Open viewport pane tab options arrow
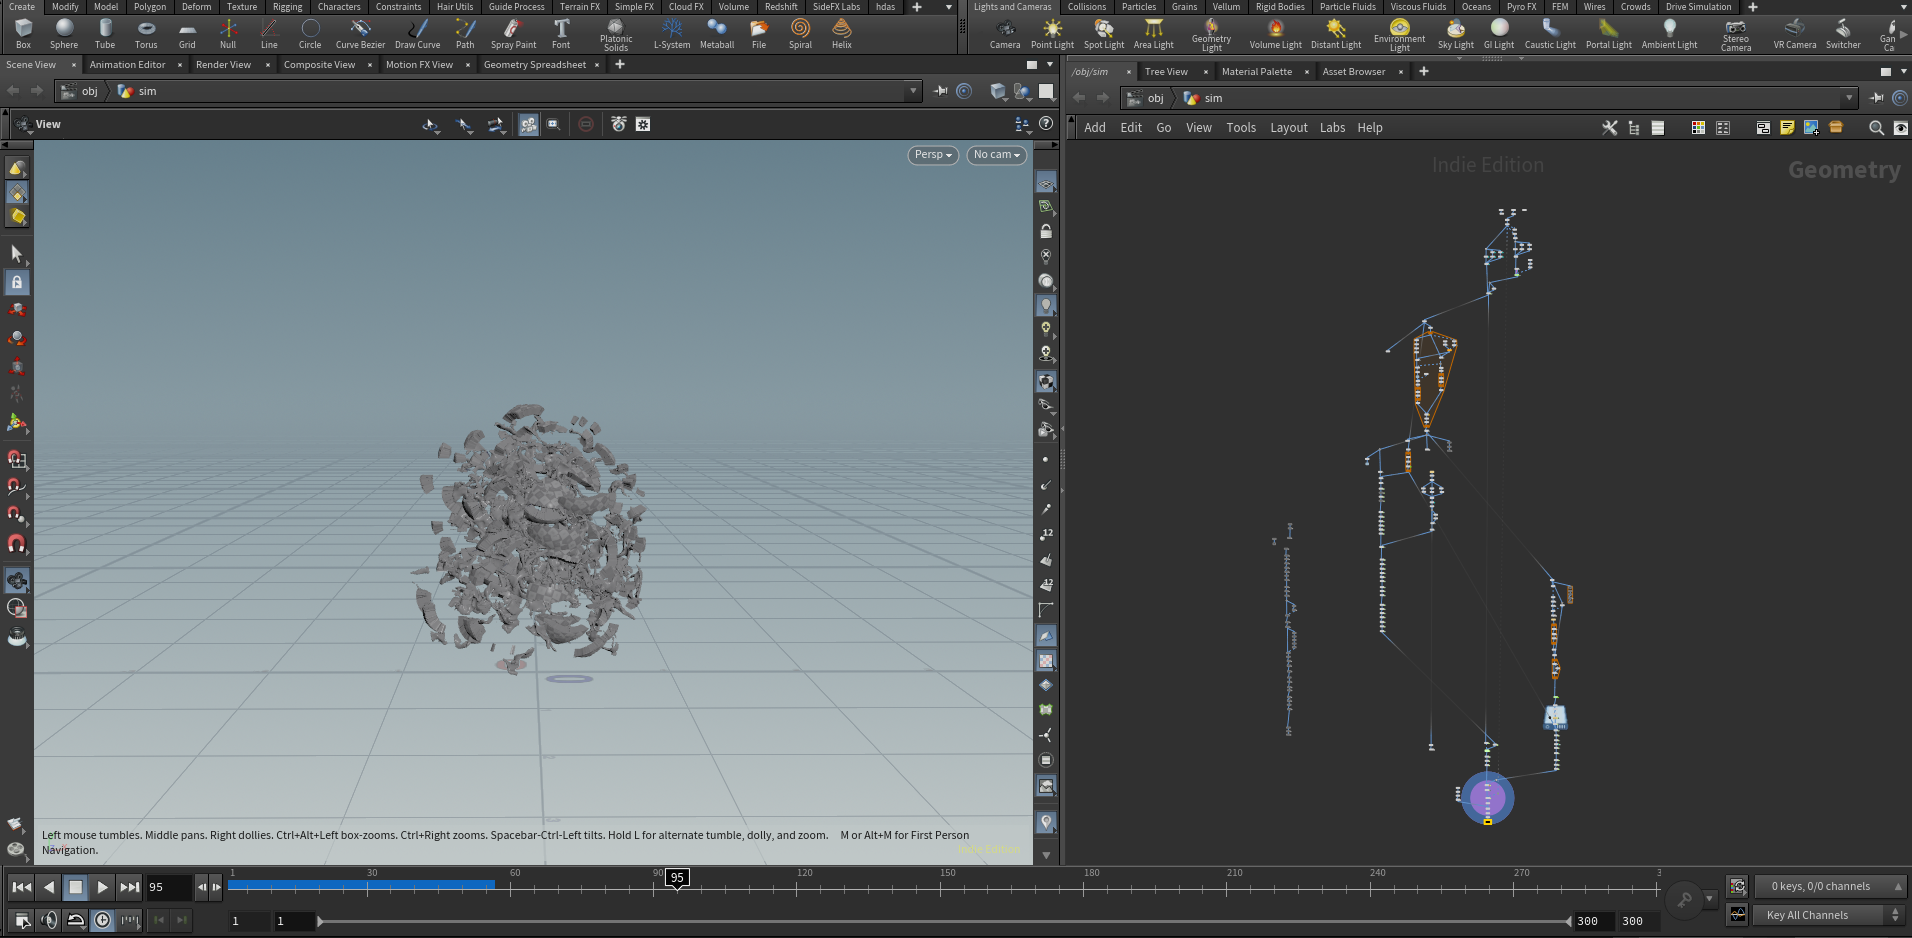 pyautogui.click(x=1050, y=64)
